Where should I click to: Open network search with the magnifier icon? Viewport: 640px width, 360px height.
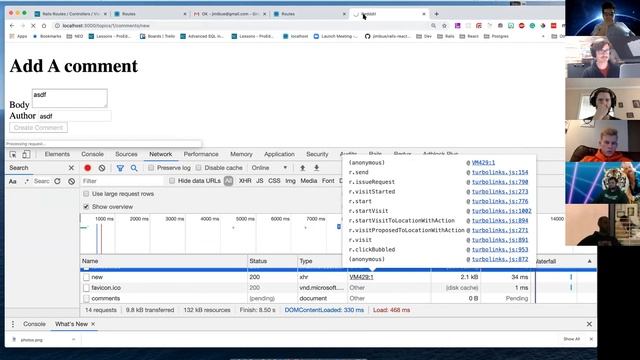point(134,168)
